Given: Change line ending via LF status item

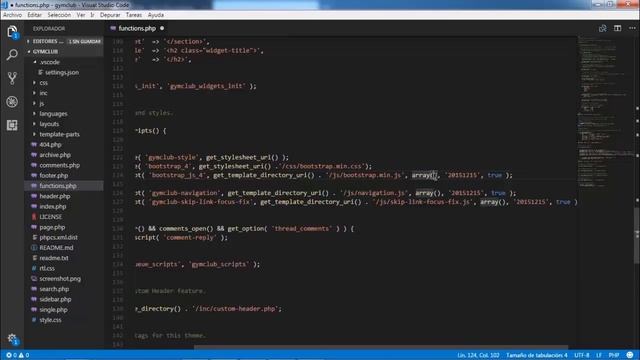Looking at the screenshot, I should [599, 355].
